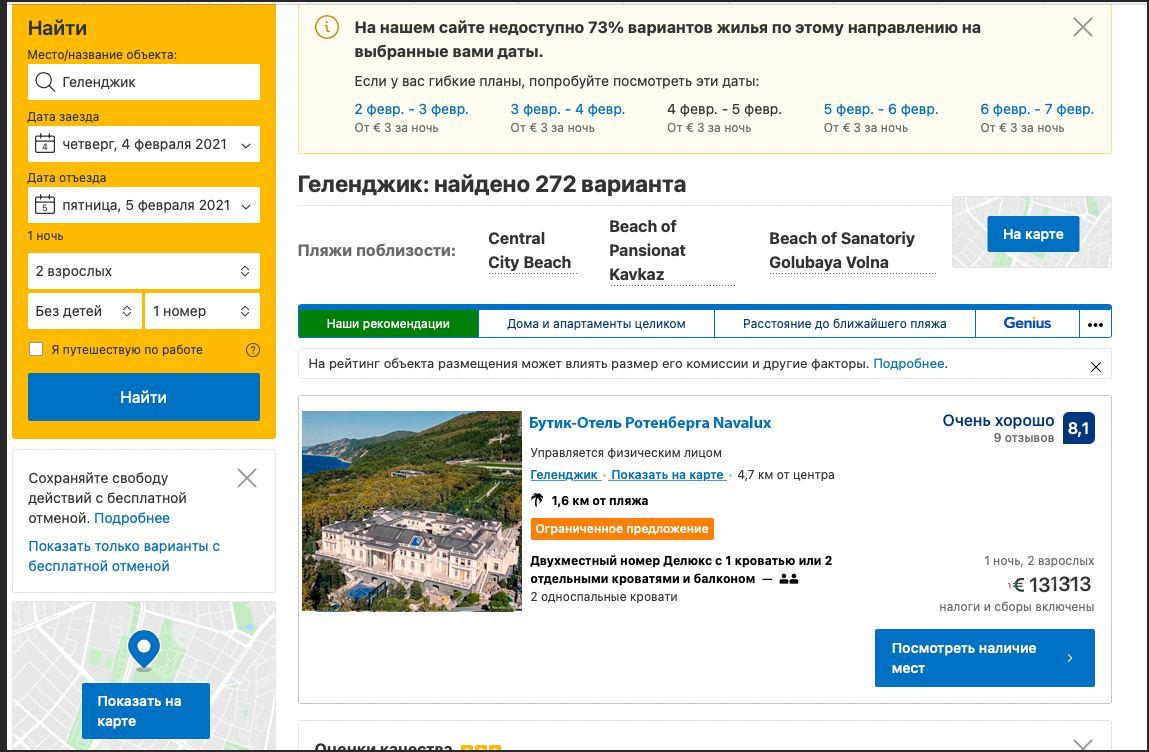Open 'Бутик-Отель Ротенберга Navalux' title link
Screen dimensions: 1149x752
[650, 423]
